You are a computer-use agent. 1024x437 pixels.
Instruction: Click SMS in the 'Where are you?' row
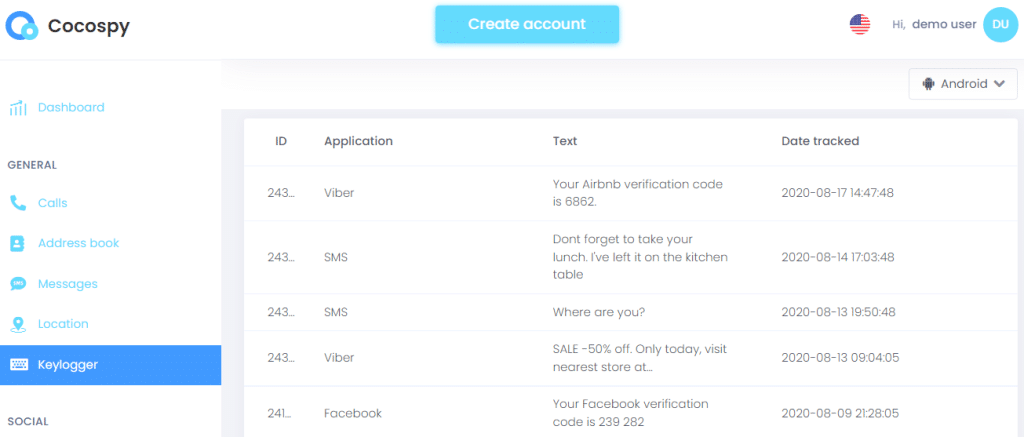(x=336, y=312)
